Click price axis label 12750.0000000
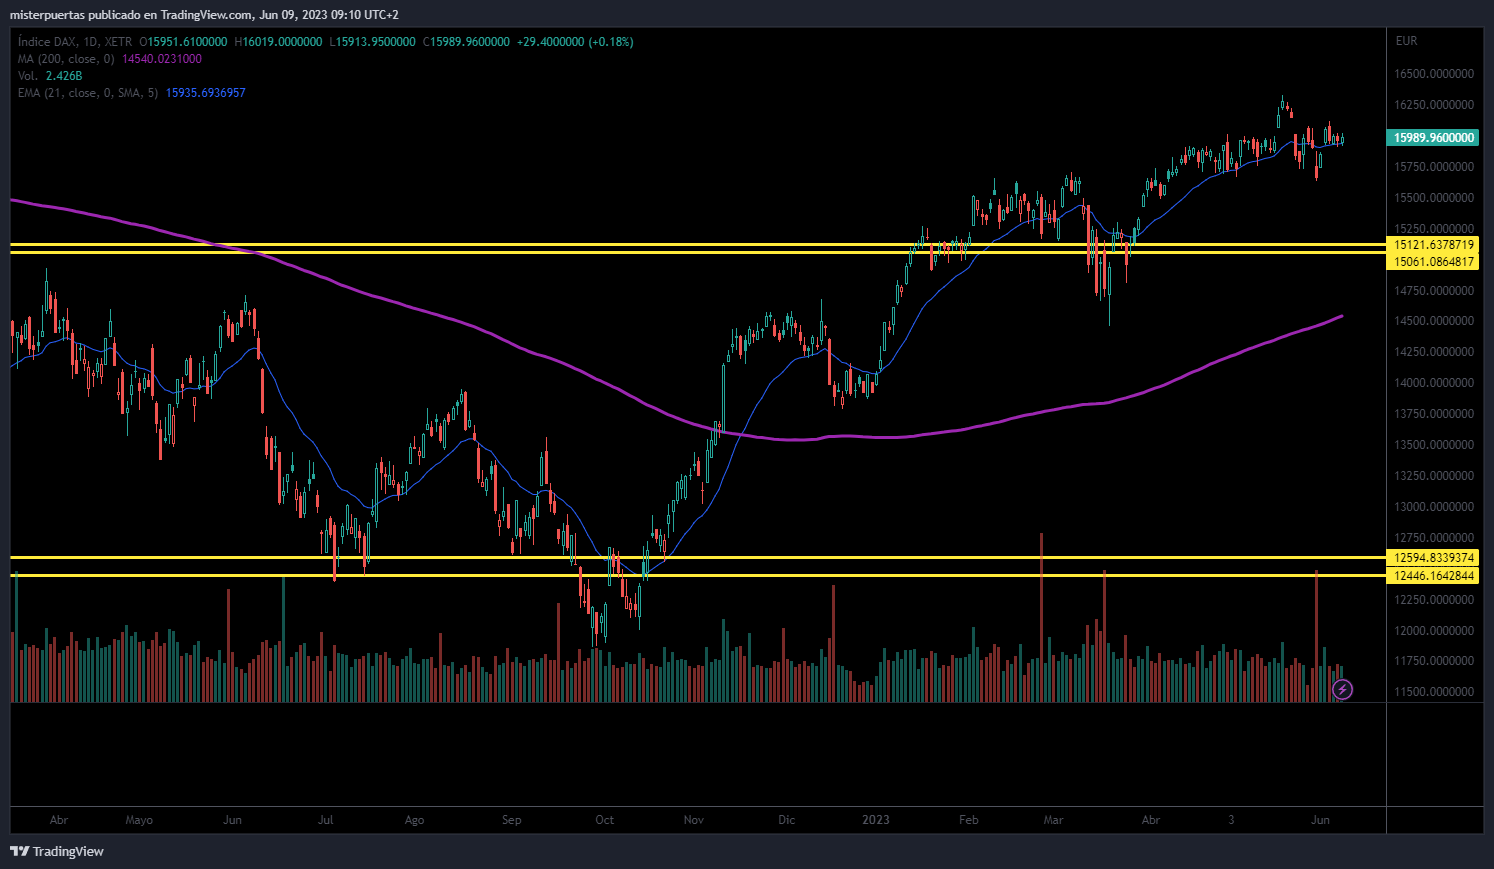The width and height of the screenshot is (1494, 869). coord(1434,538)
